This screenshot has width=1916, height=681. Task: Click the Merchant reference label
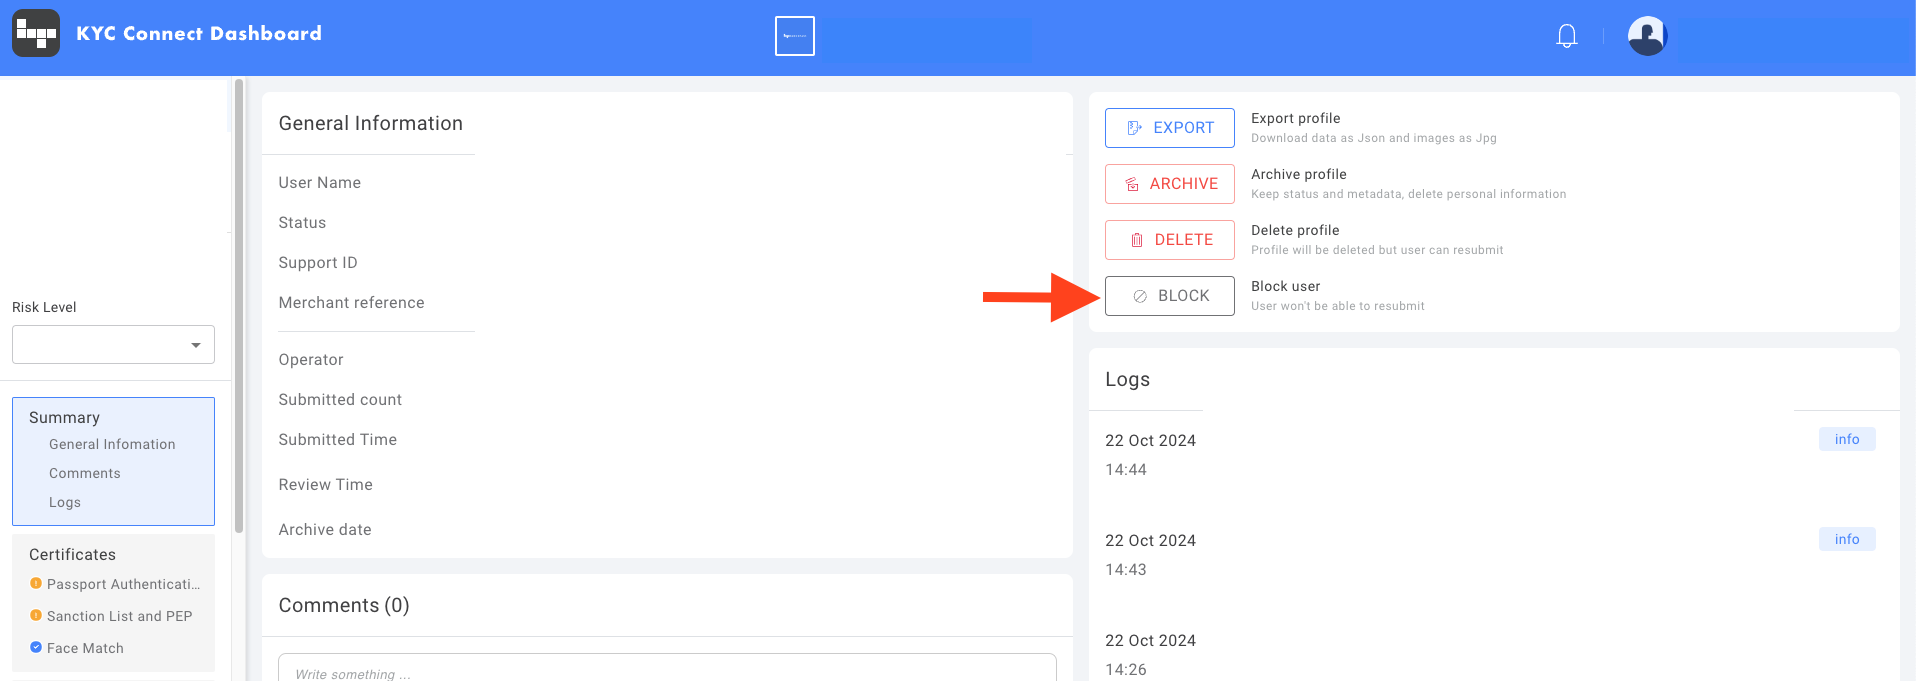351,302
